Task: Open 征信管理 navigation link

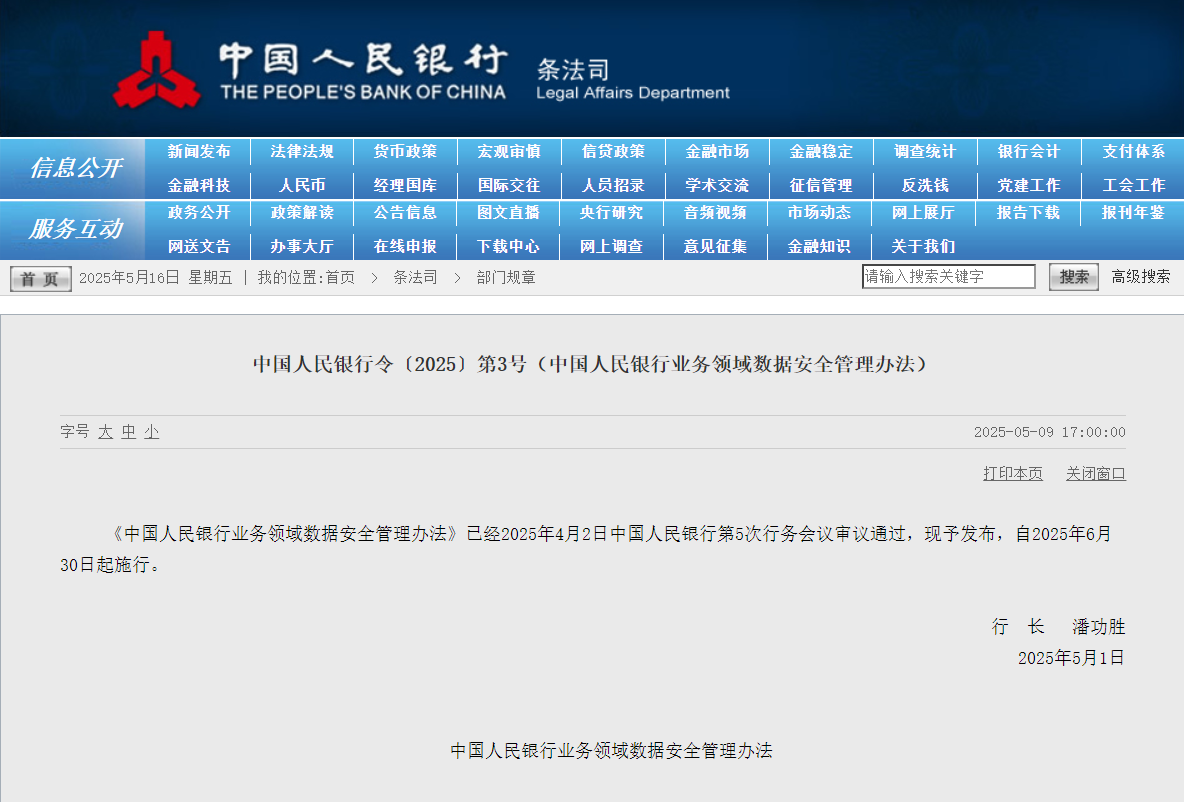Action: (x=821, y=186)
